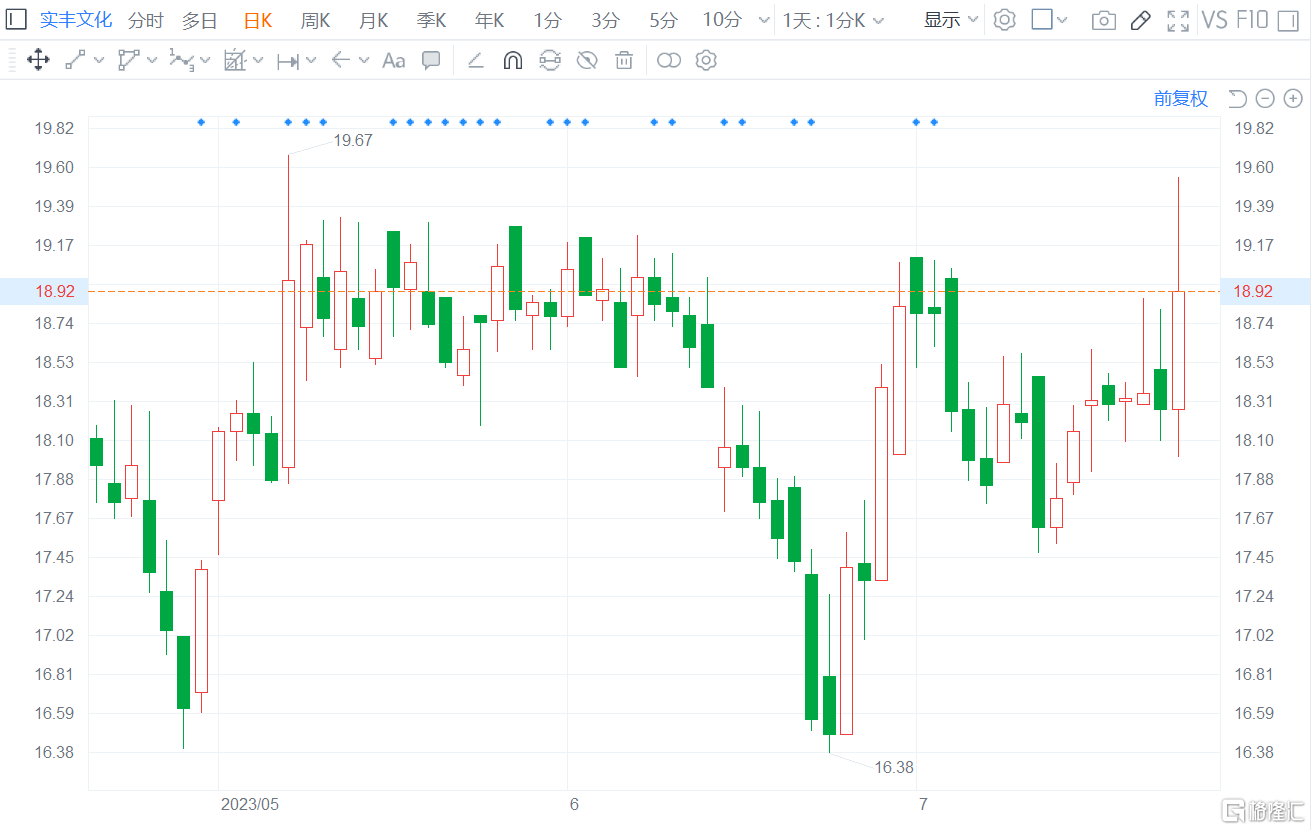The image size is (1311, 830).
Task: Enter fullscreen chart mode
Action: click(1178, 20)
